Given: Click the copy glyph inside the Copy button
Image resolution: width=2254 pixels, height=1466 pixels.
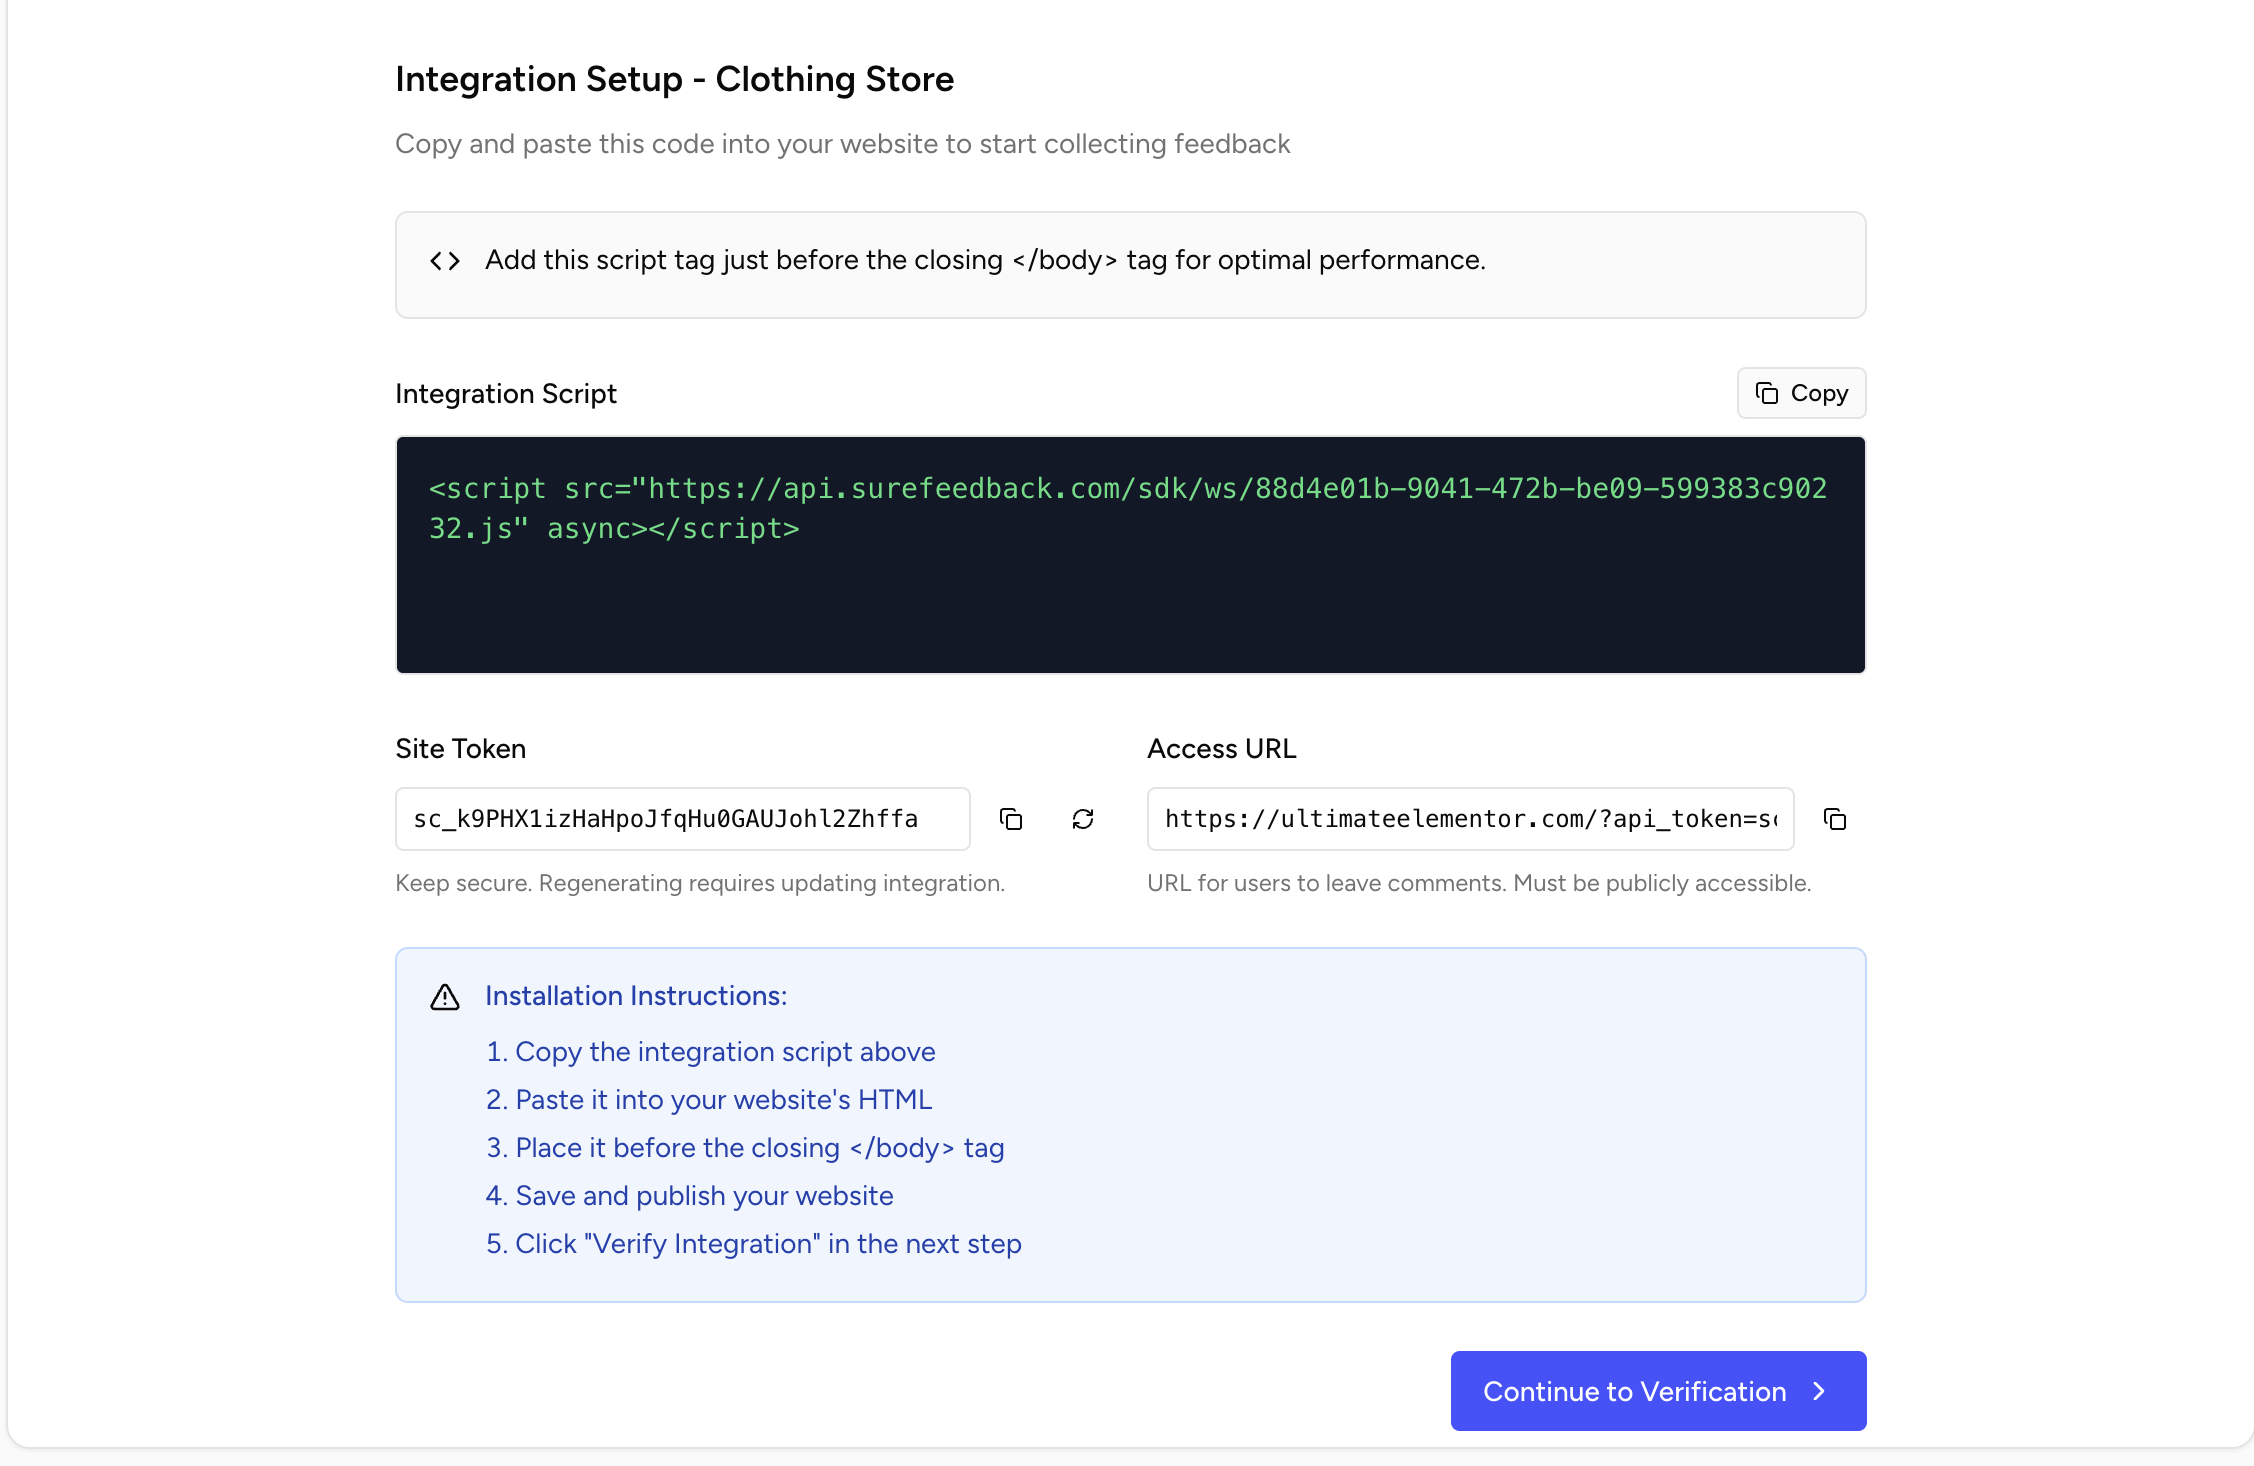Looking at the screenshot, I should (1767, 393).
